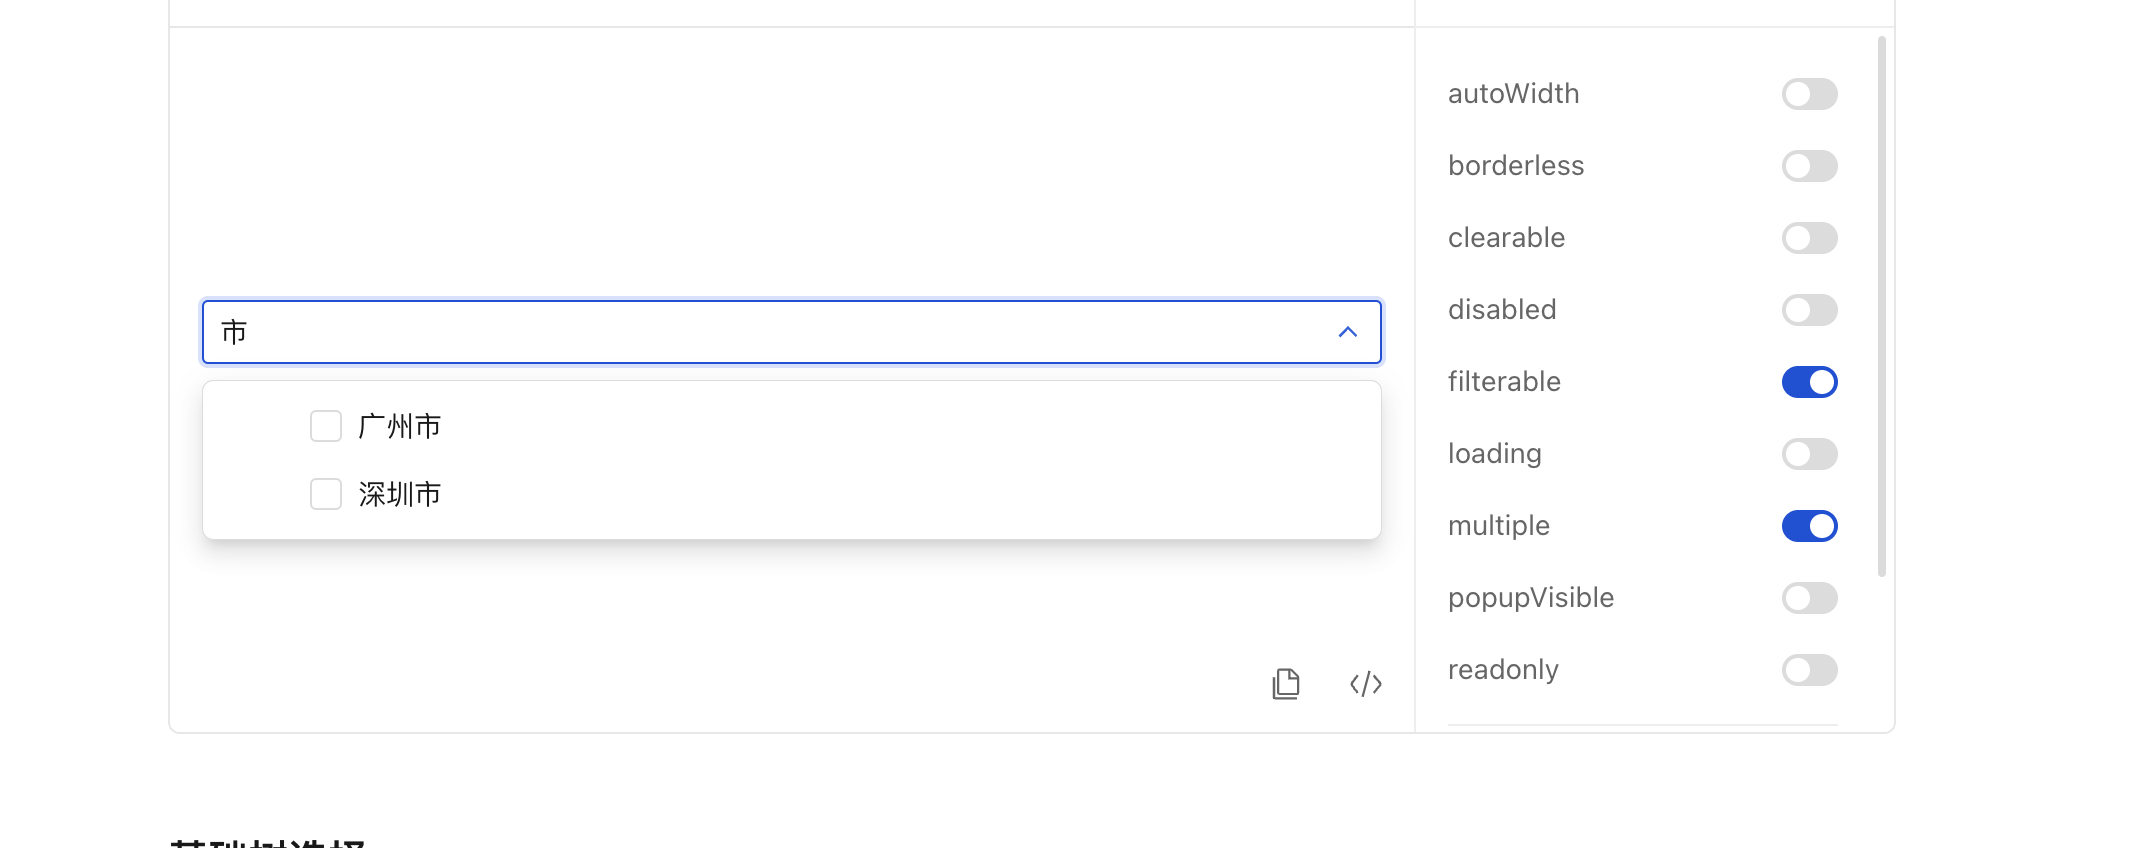
Task: Toggle the disabled switch on
Action: tap(1810, 310)
